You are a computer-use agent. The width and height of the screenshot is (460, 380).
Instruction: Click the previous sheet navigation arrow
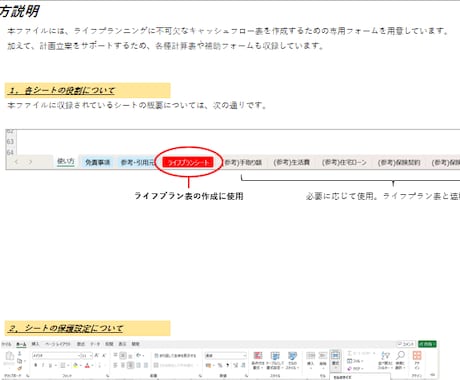click(16, 162)
